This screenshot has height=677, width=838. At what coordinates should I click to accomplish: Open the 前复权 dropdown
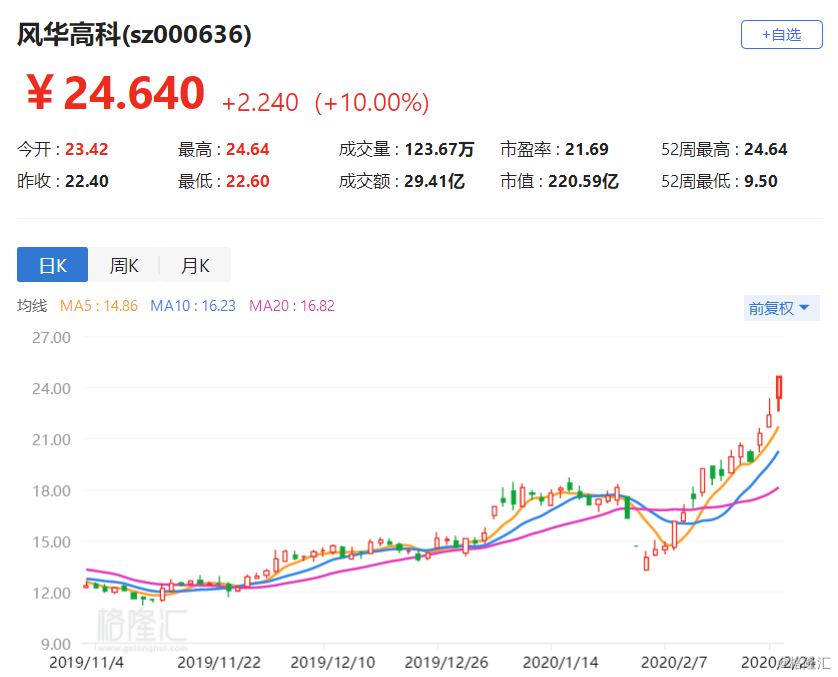click(781, 308)
